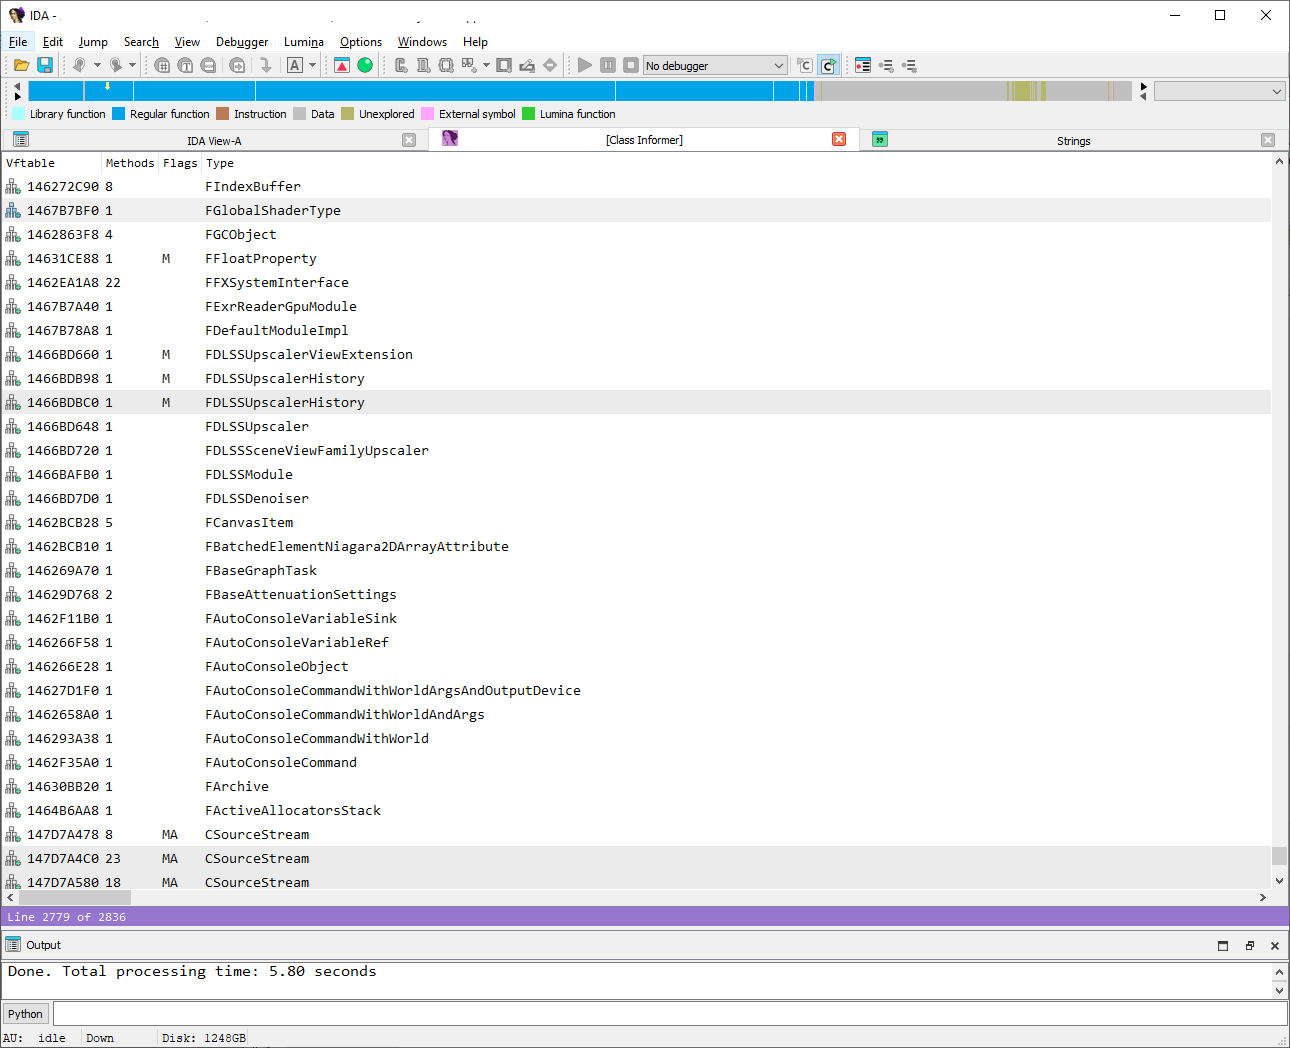Viewport: 1290px width, 1048px height.
Task: Select the FCanvasItem row
Action: pyautogui.click(x=636, y=522)
